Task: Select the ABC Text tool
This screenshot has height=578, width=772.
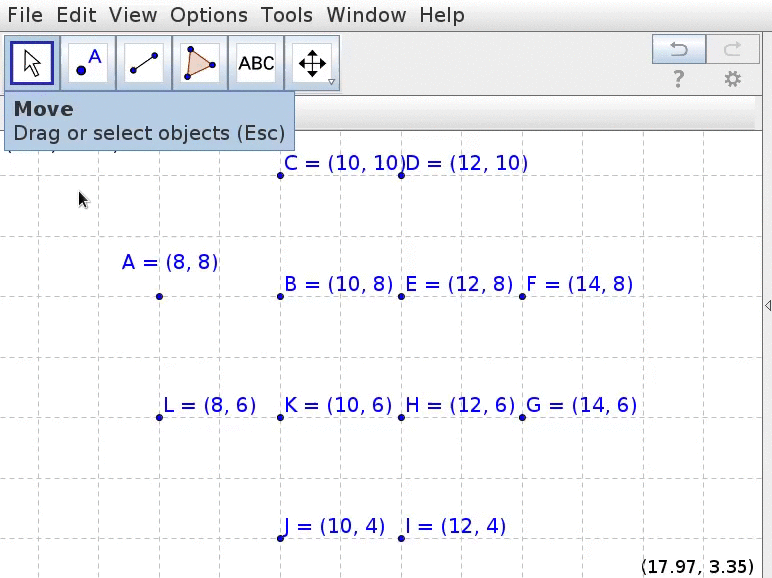Action: pos(256,63)
